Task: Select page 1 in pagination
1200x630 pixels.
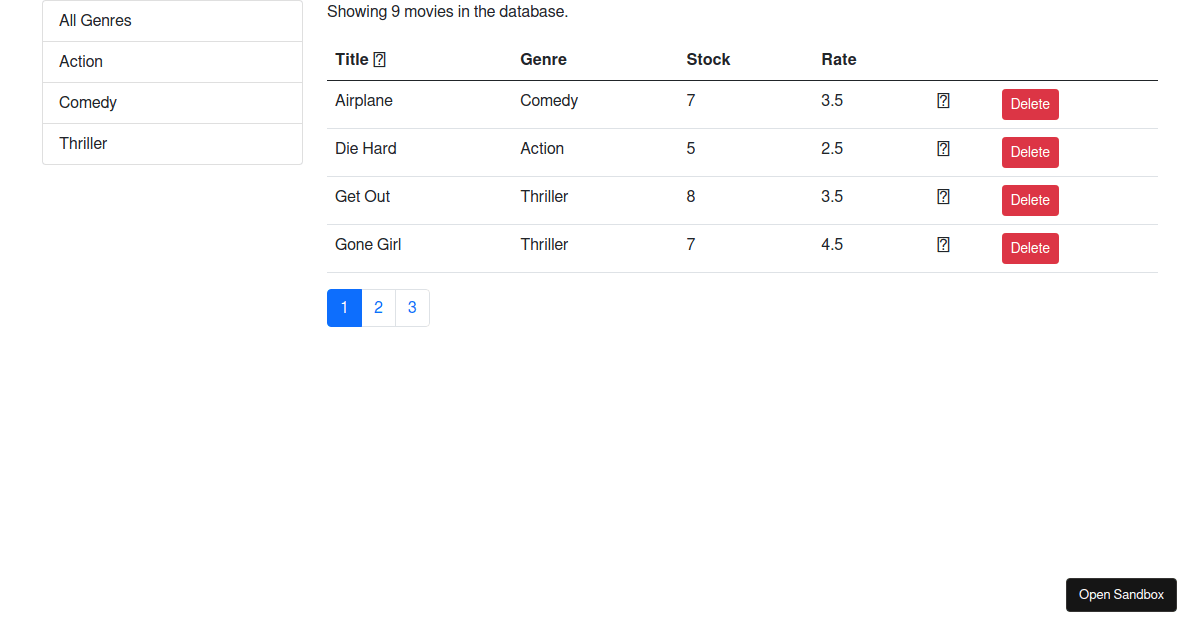Action: click(344, 307)
